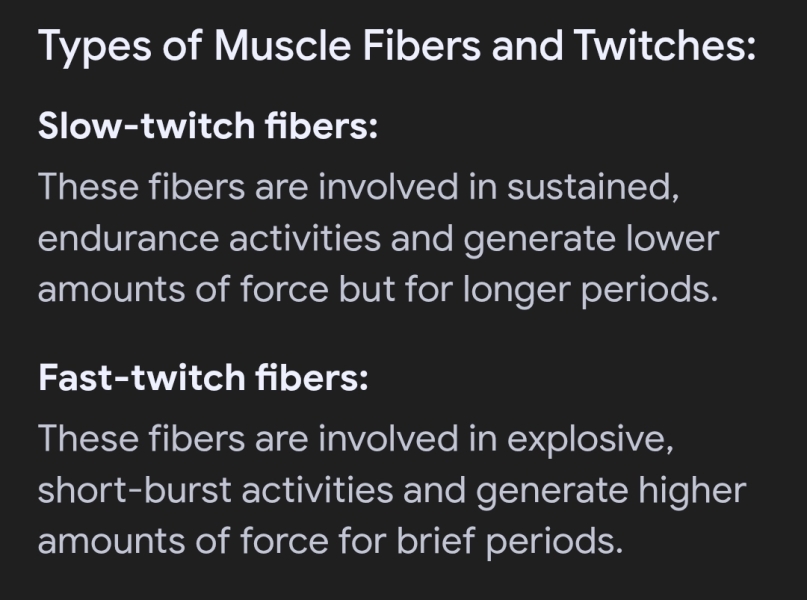Click 'brief periods.' at end of text

coord(510,542)
